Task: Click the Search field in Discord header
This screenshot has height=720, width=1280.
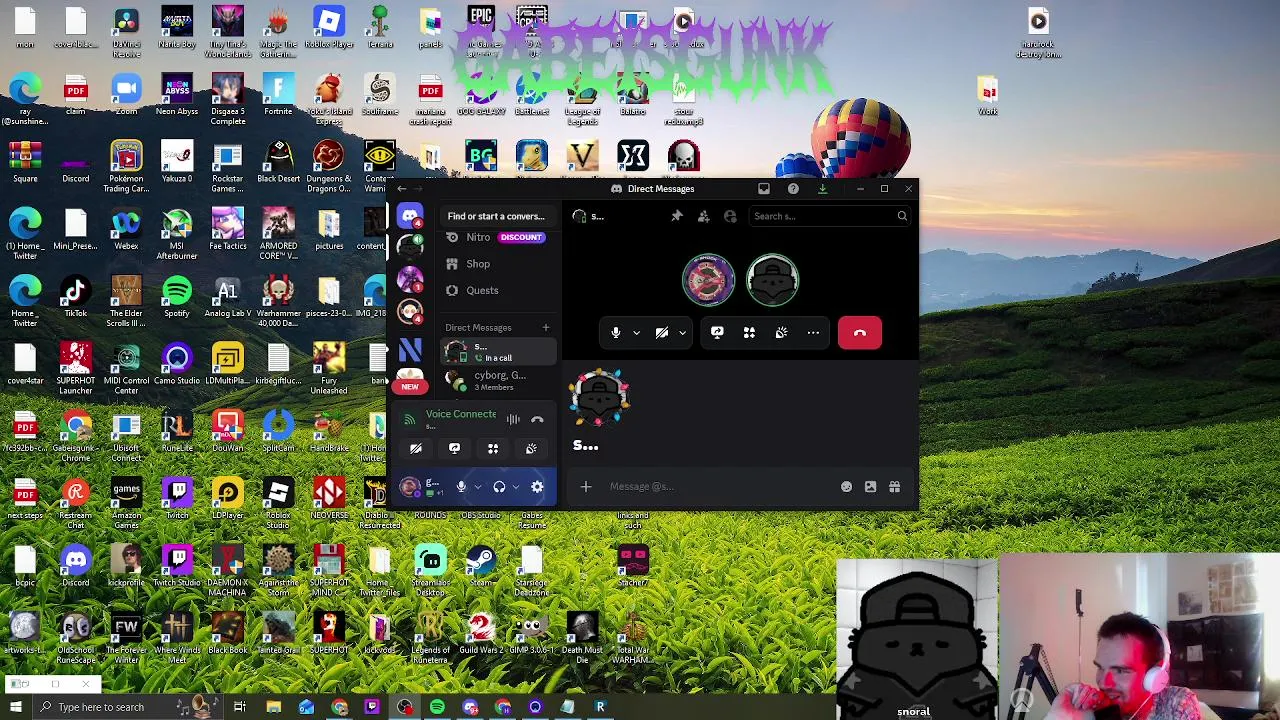Action: [830, 216]
